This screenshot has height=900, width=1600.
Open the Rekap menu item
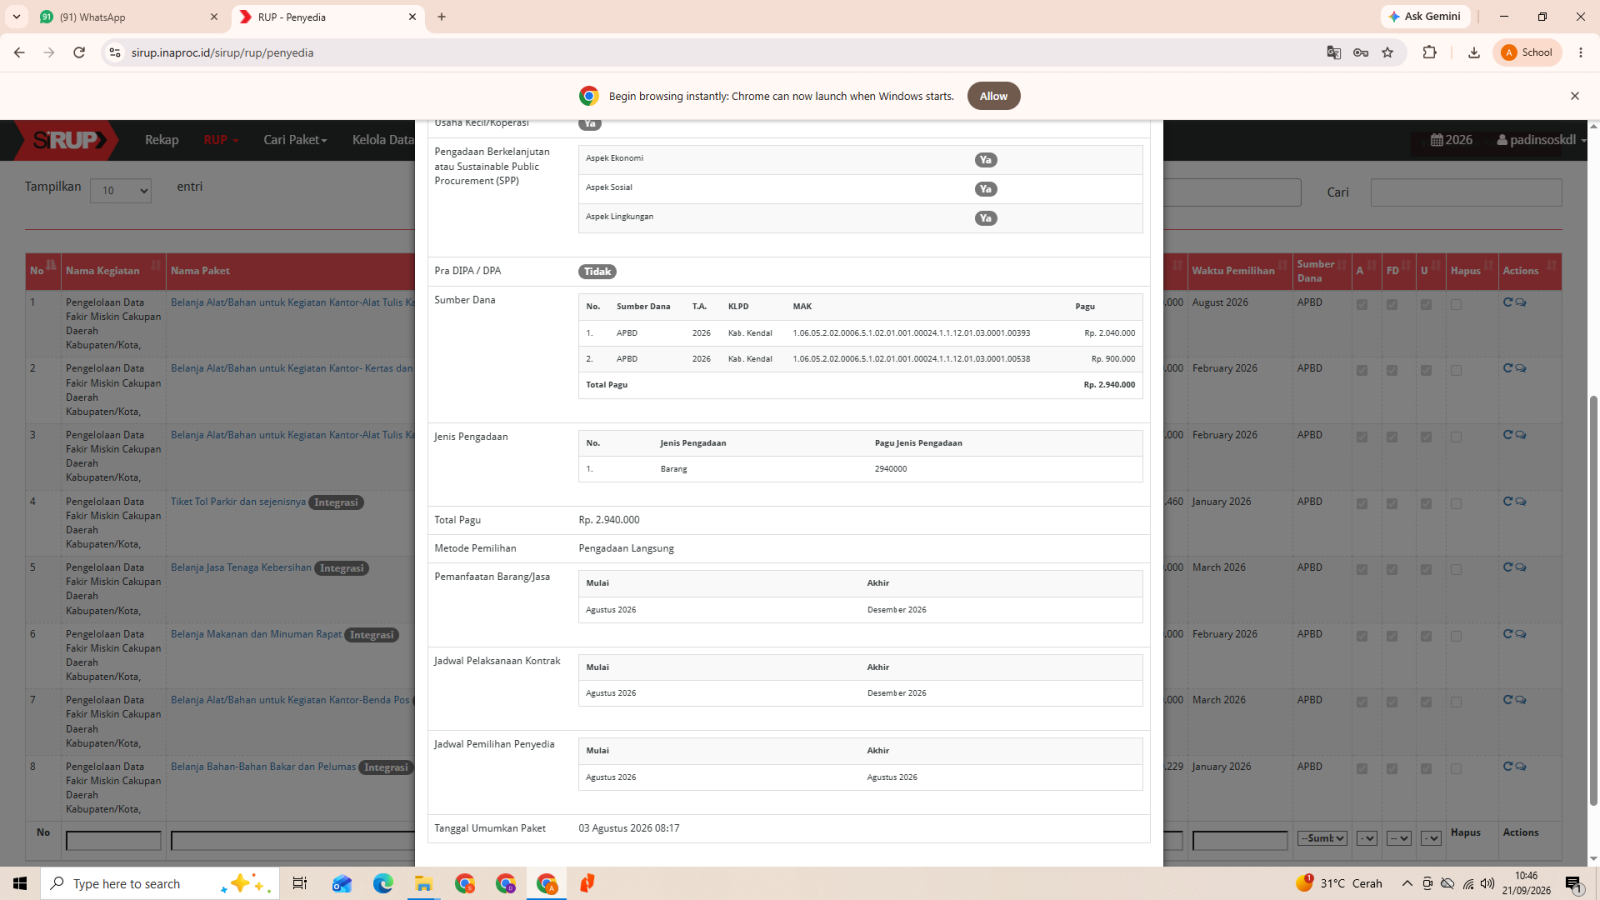161,140
